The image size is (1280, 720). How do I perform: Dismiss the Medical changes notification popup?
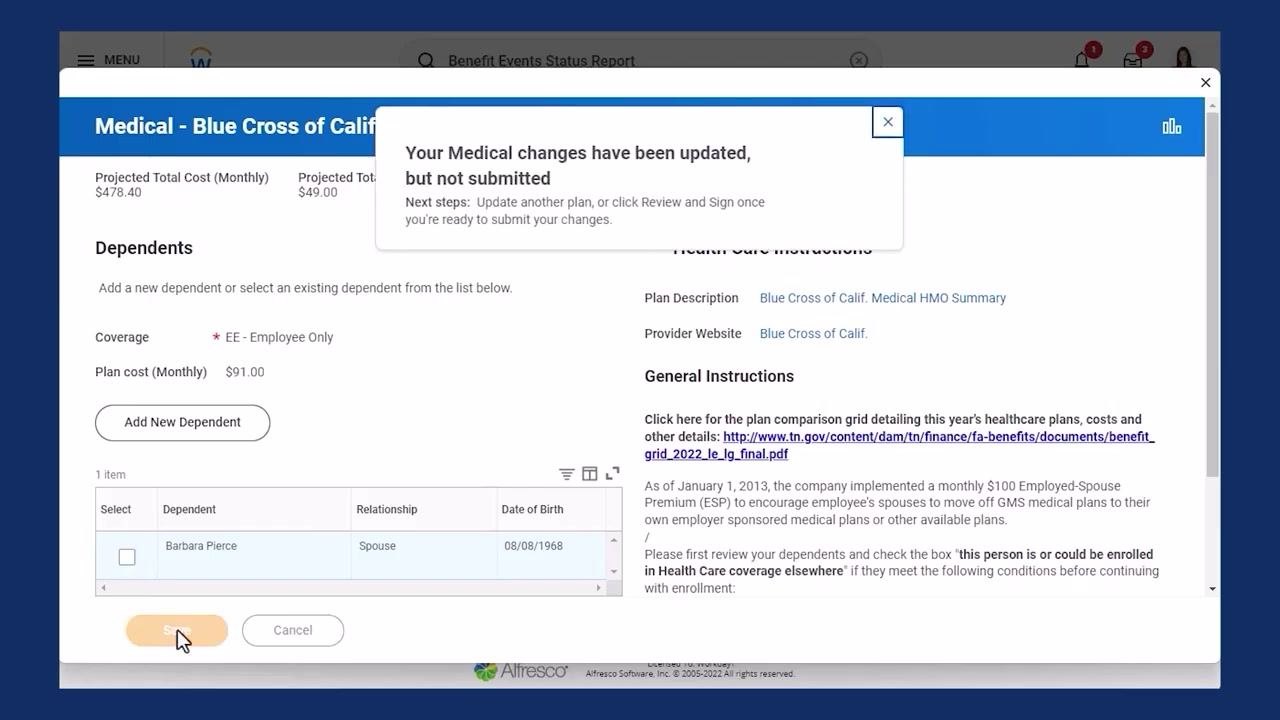(888, 122)
